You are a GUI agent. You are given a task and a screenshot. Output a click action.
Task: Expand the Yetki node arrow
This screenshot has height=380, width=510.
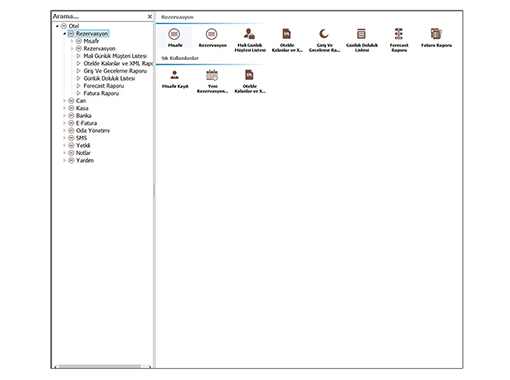[x=65, y=146]
